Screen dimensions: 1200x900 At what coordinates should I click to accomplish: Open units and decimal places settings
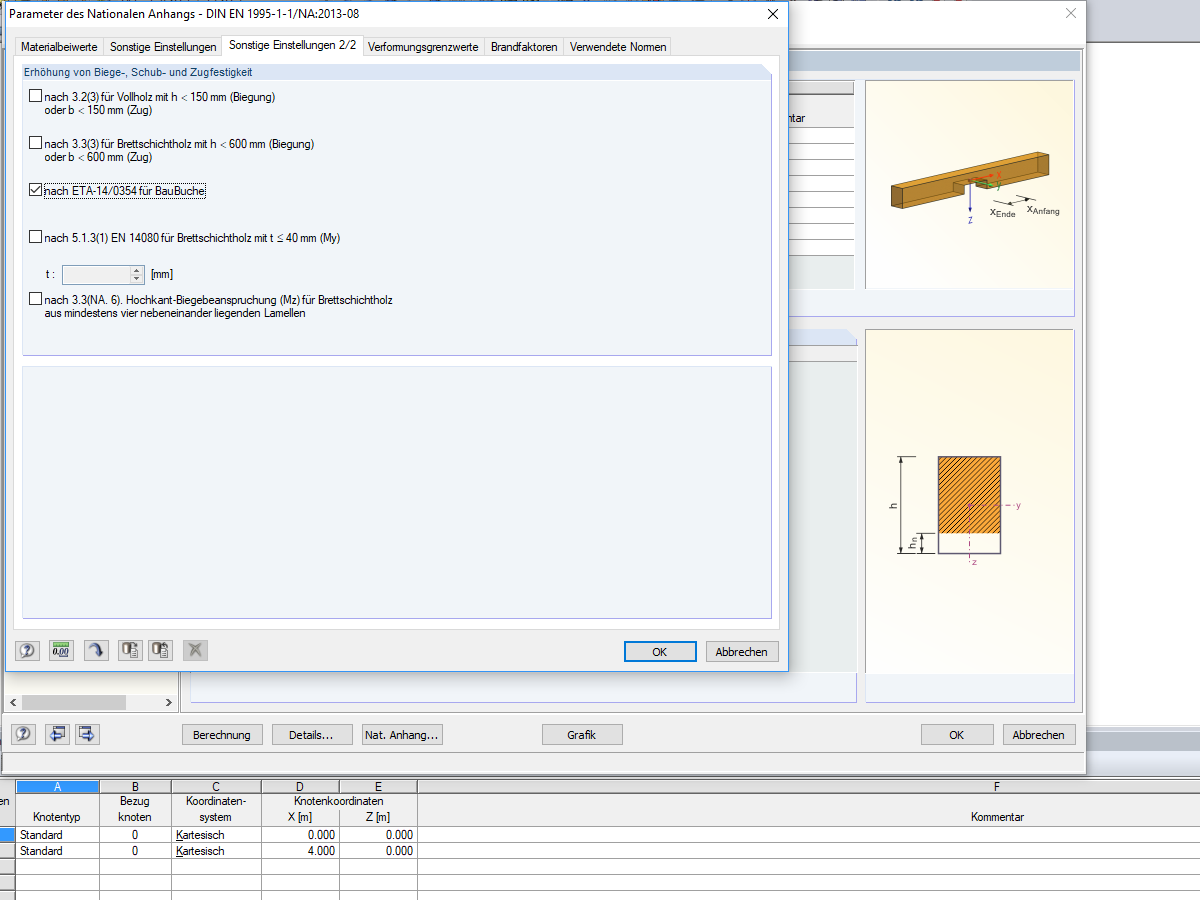click(62, 651)
